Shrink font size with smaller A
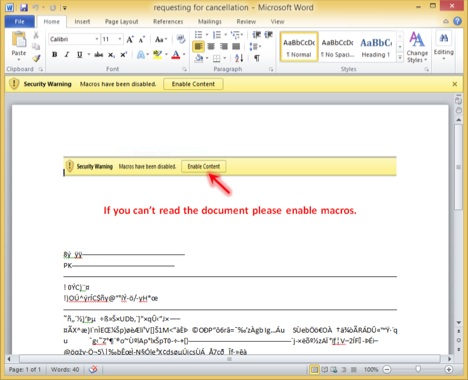468x380 pixels. pyautogui.click(x=142, y=40)
